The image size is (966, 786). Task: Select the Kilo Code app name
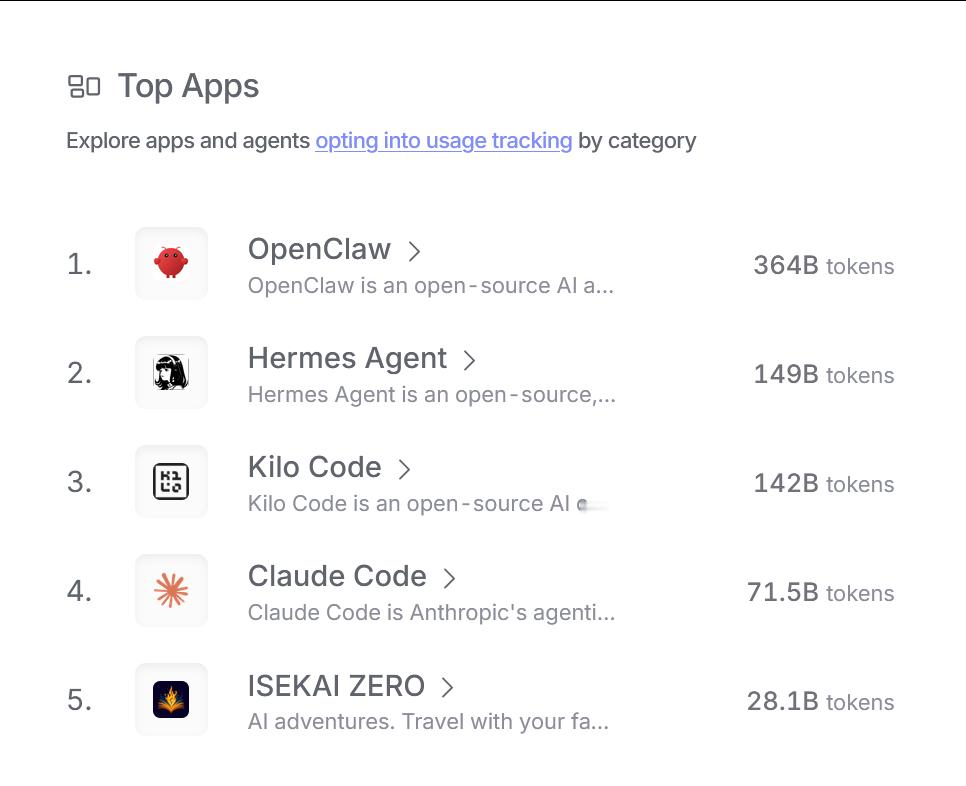pyautogui.click(x=314, y=468)
